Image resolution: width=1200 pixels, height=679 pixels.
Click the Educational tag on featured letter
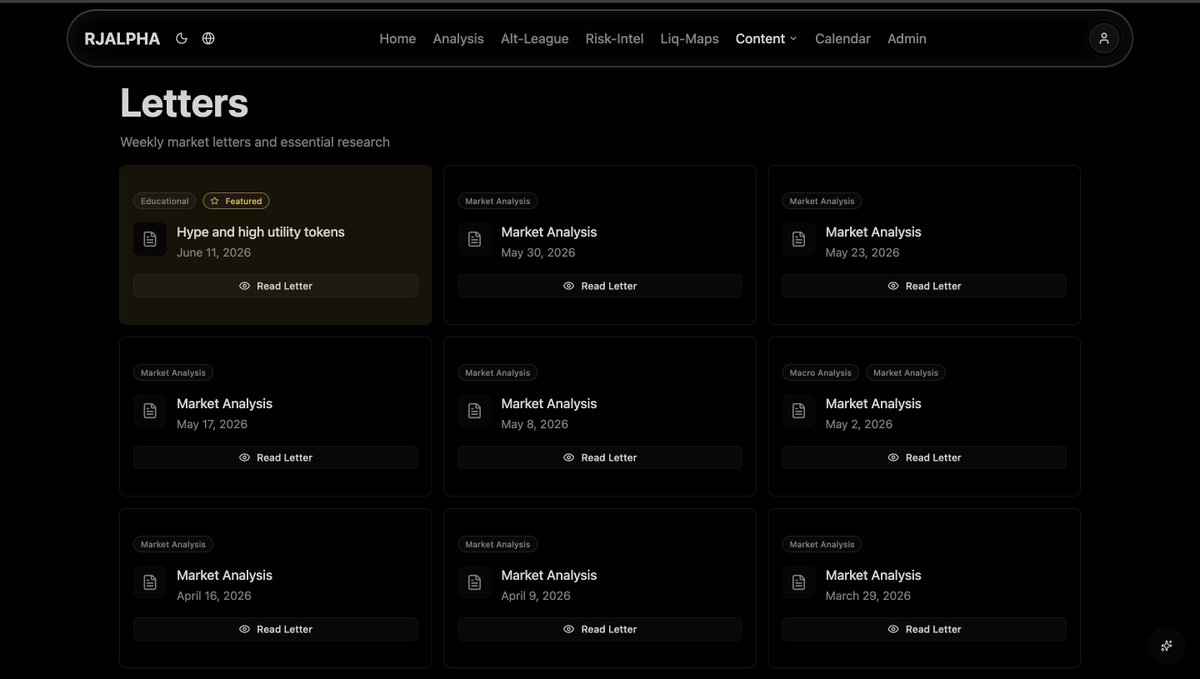[x=165, y=201]
